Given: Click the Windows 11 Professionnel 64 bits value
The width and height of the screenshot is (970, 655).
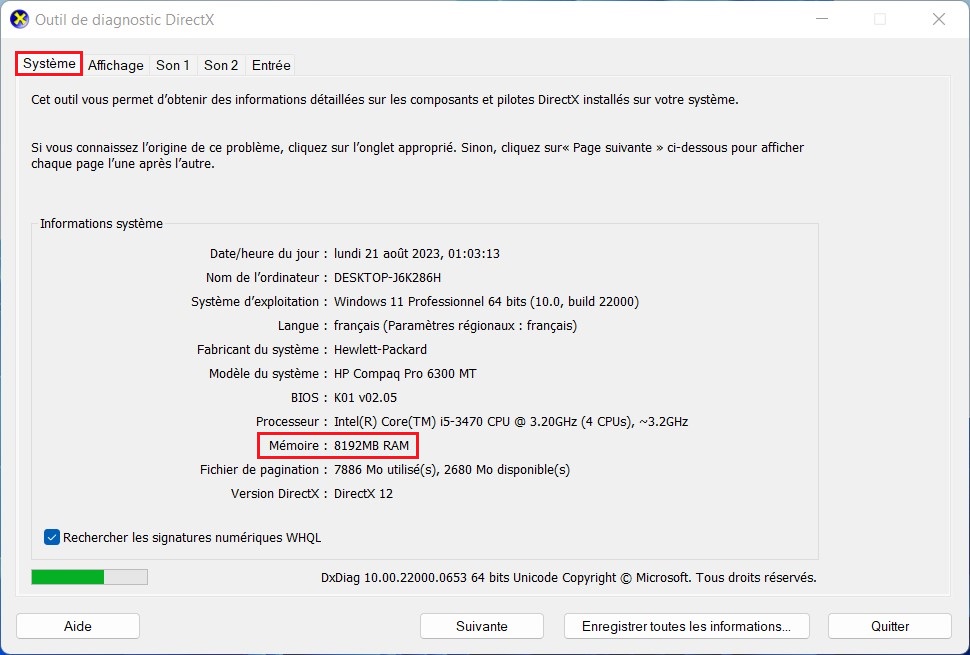Looking at the screenshot, I should pyautogui.click(x=486, y=302).
